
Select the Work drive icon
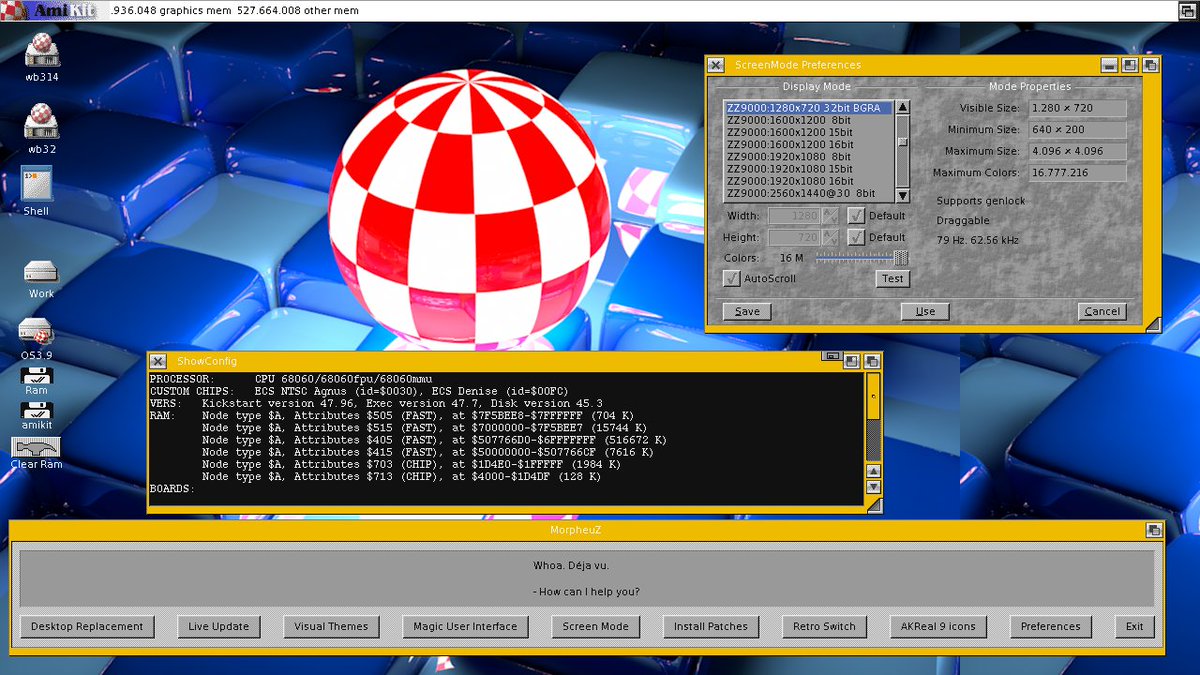pyautogui.click(x=41, y=272)
